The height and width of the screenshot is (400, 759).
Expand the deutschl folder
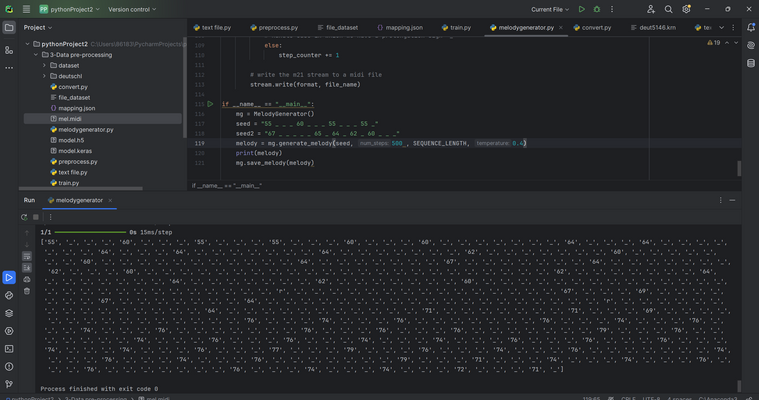click(x=45, y=76)
